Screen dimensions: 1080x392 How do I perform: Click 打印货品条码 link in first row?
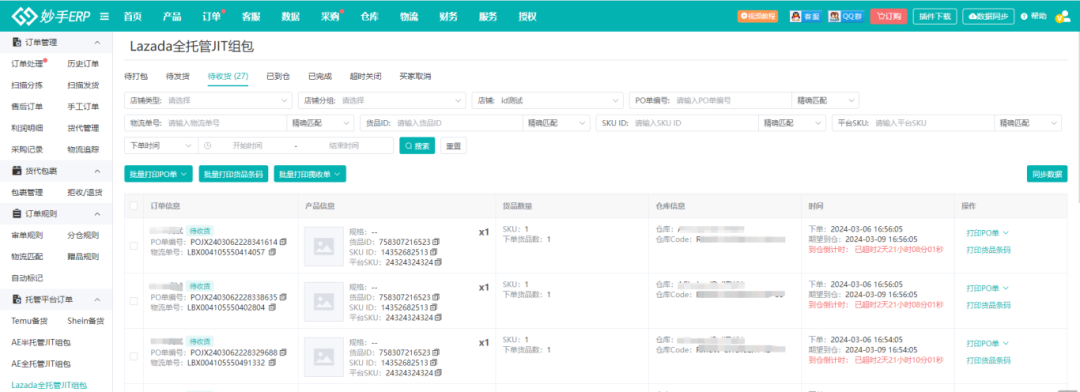tap(988, 250)
